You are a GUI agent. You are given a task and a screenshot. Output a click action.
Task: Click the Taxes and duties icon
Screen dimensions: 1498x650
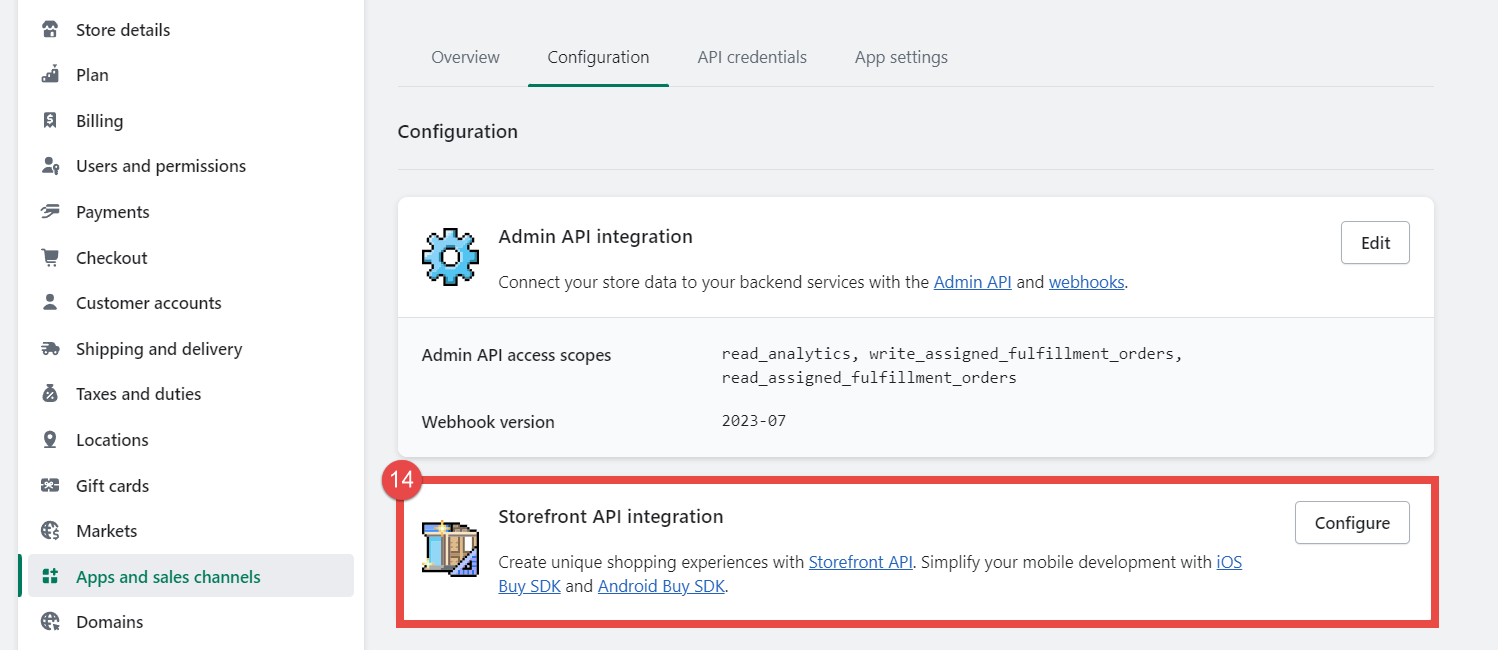(x=50, y=394)
